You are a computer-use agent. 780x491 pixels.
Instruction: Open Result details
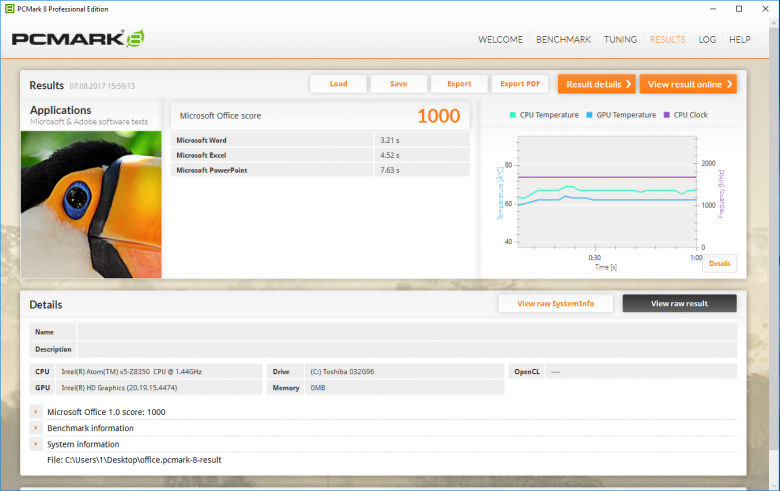pyautogui.click(x=597, y=84)
